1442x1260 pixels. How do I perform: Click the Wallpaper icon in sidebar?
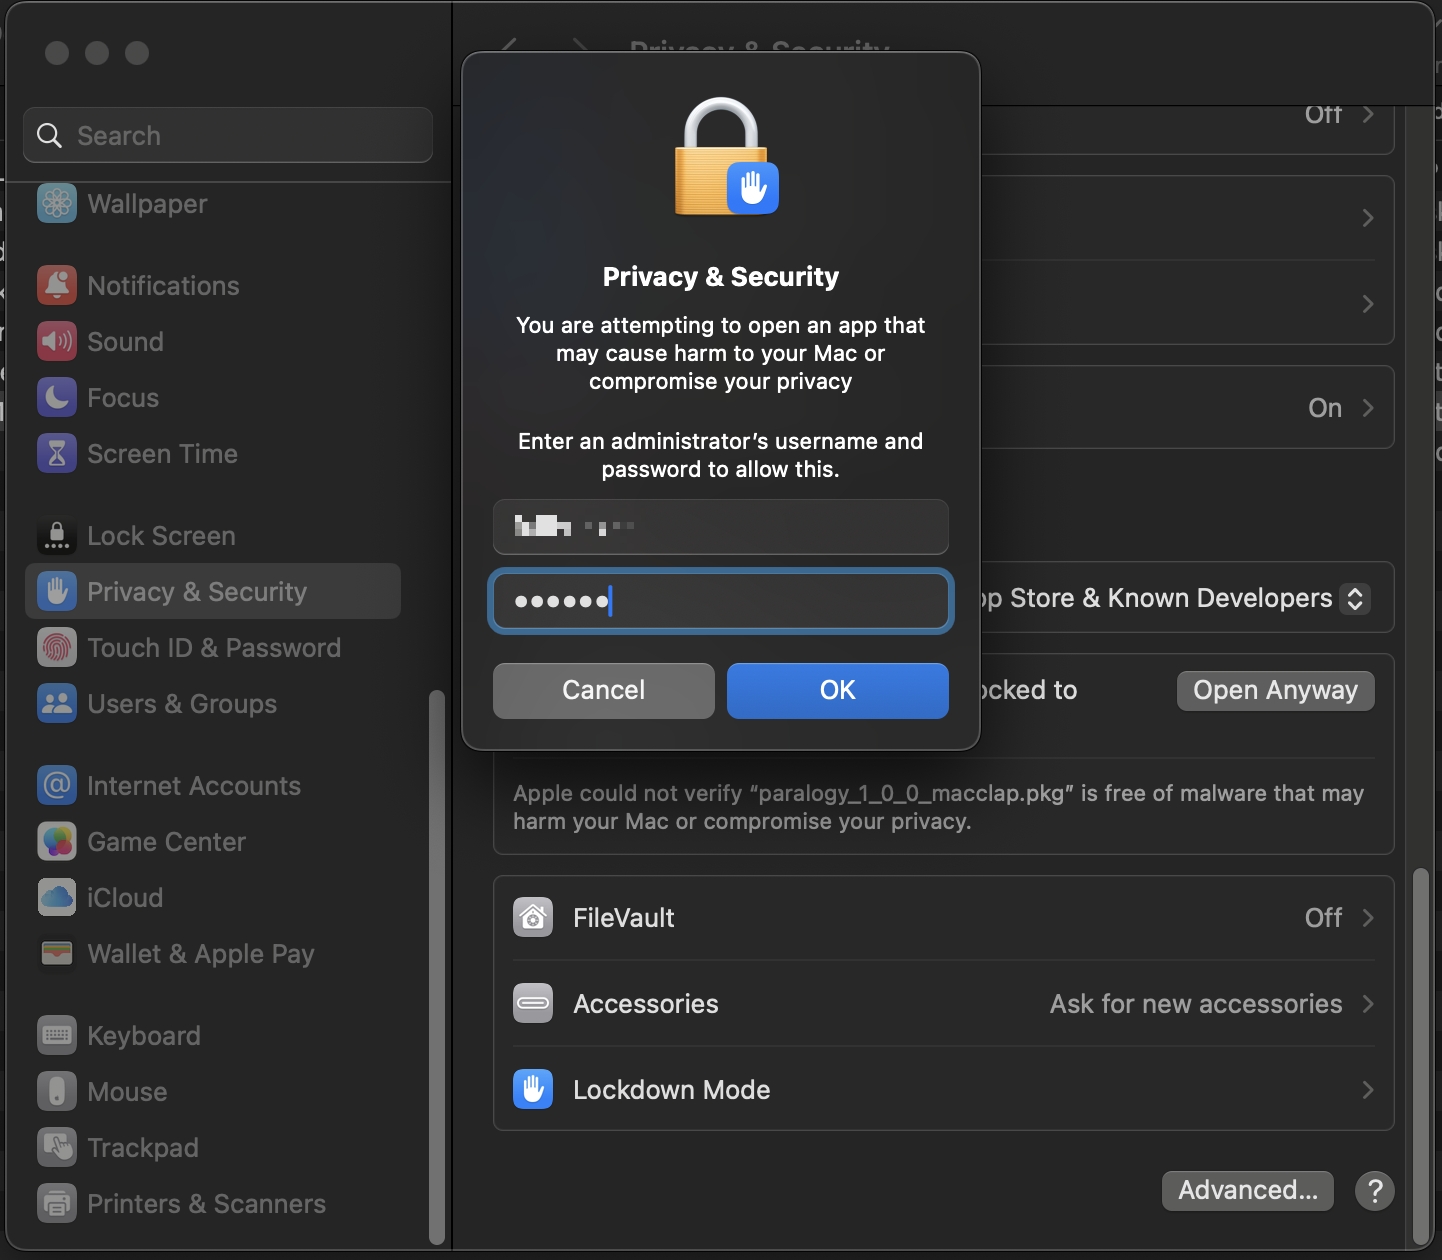[x=57, y=204]
